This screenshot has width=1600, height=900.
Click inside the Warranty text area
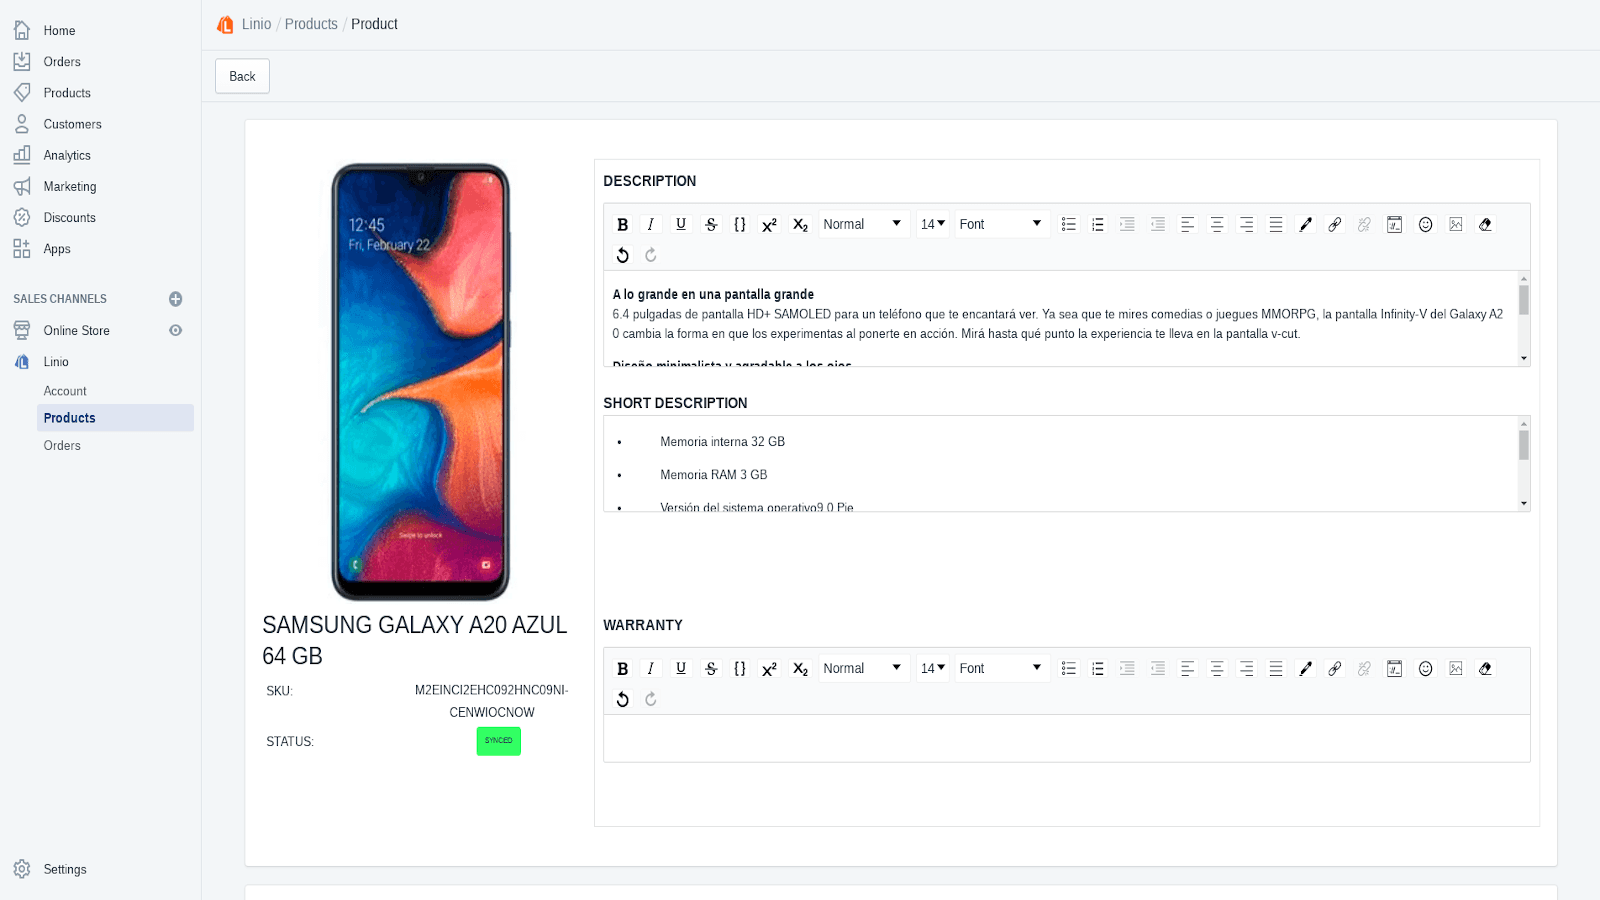(x=1066, y=739)
